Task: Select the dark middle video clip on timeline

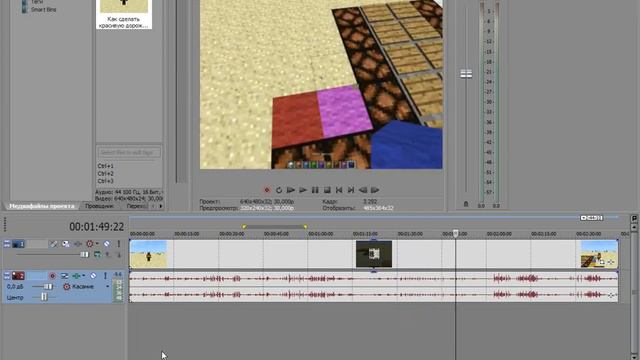Action: point(374,254)
